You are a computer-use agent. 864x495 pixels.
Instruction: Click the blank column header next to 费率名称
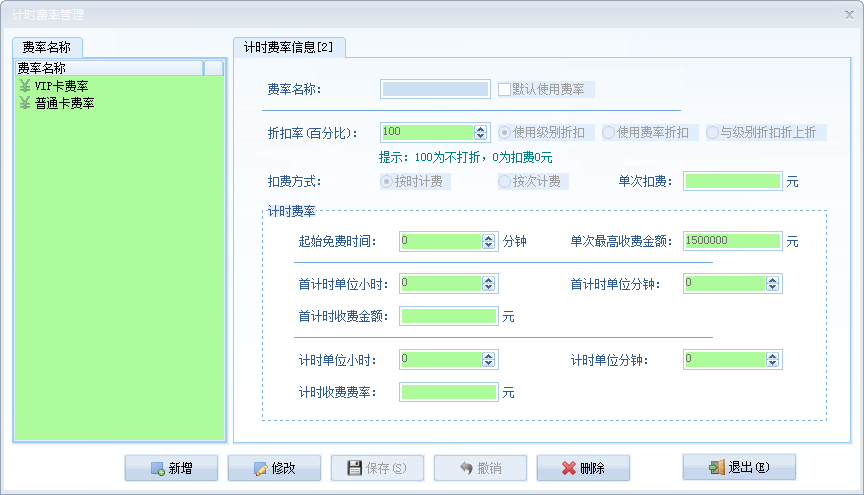pos(213,68)
